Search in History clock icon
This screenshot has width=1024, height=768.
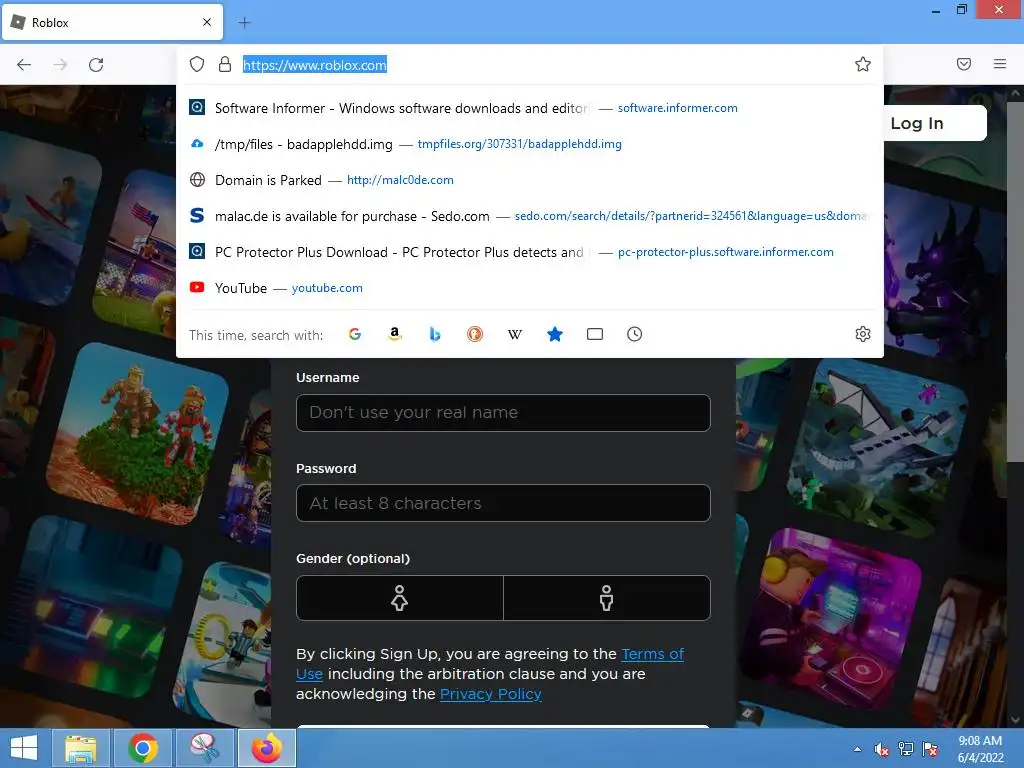[634, 334]
